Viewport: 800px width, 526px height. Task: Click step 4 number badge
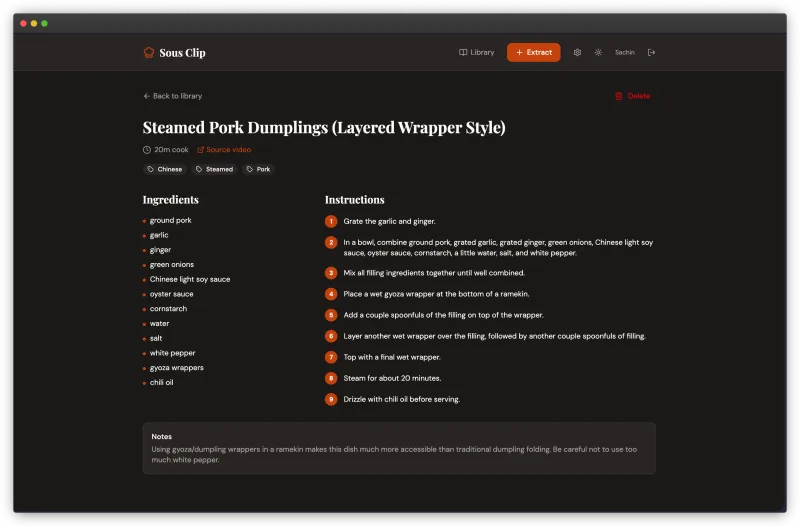[331, 294]
